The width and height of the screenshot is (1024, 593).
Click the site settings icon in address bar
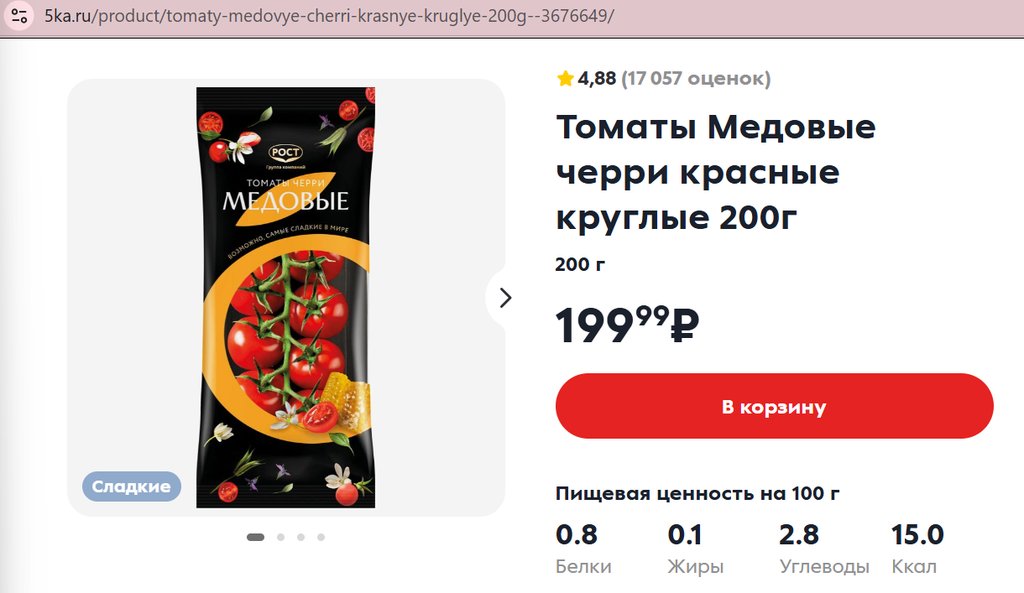pos(18,16)
